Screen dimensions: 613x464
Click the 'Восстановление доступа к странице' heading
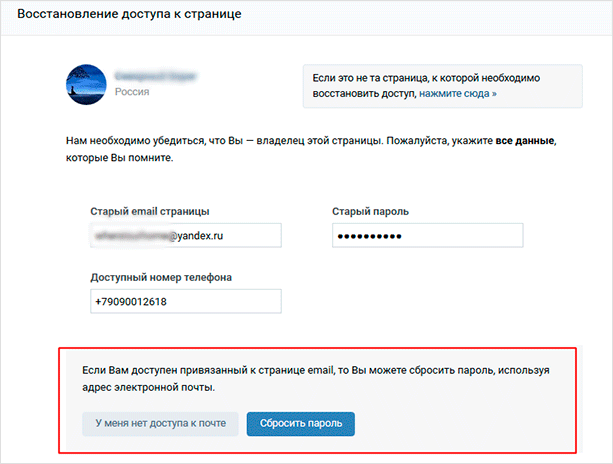coord(129,14)
